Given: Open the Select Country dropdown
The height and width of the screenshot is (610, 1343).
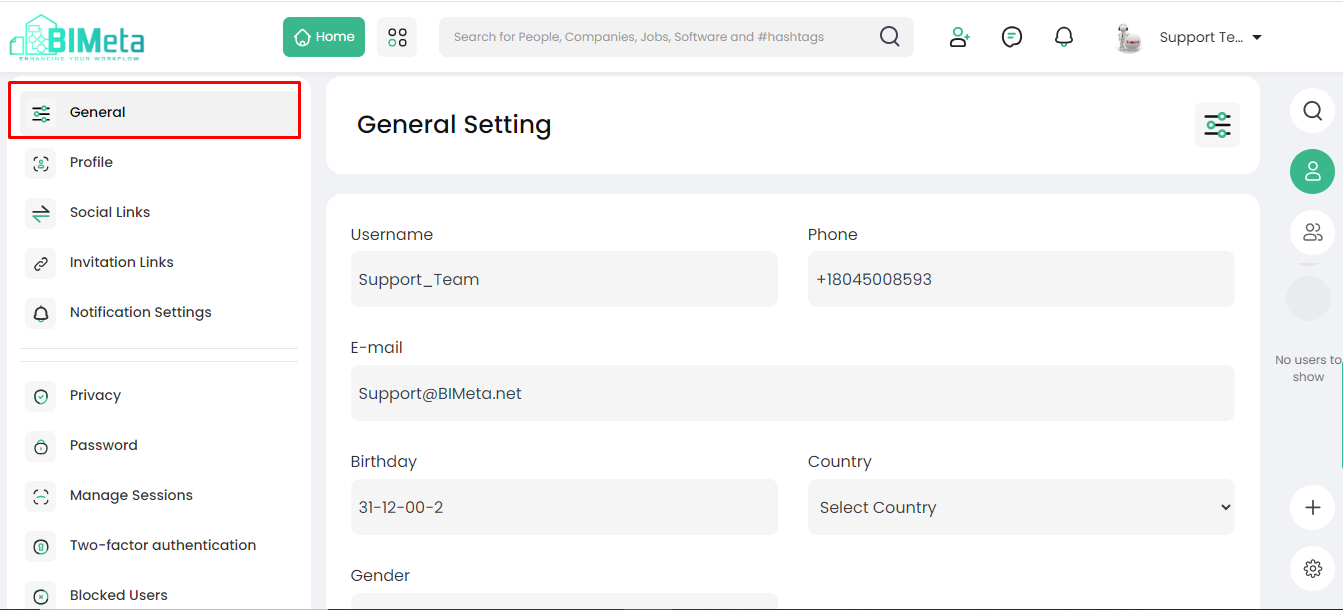Looking at the screenshot, I should (x=1021, y=507).
